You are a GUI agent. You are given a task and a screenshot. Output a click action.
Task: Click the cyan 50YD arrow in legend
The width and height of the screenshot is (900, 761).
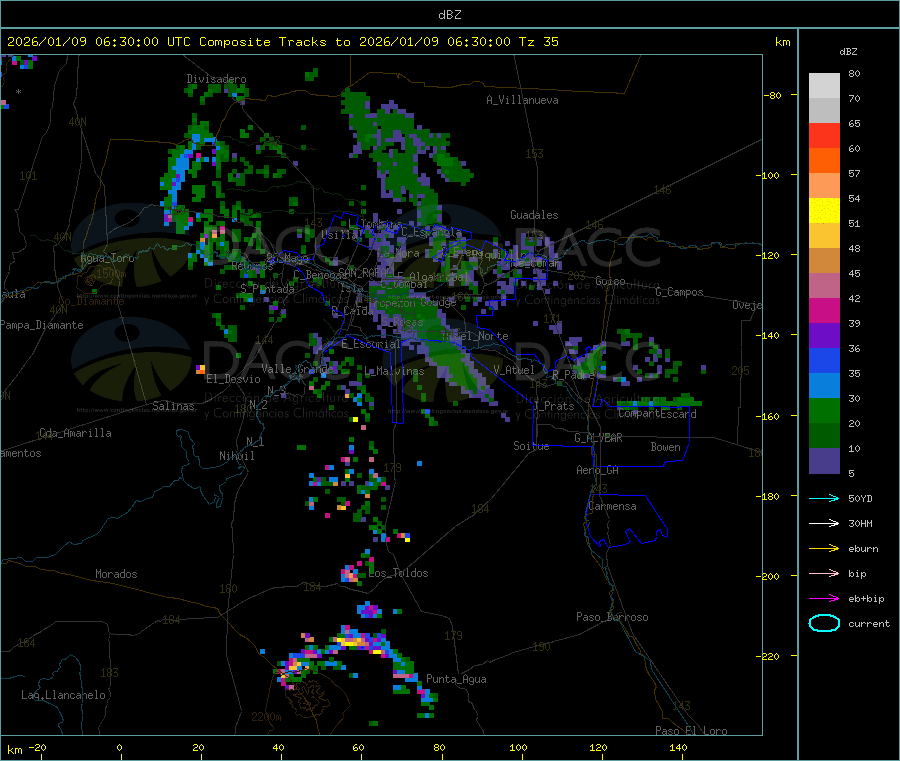pos(824,498)
